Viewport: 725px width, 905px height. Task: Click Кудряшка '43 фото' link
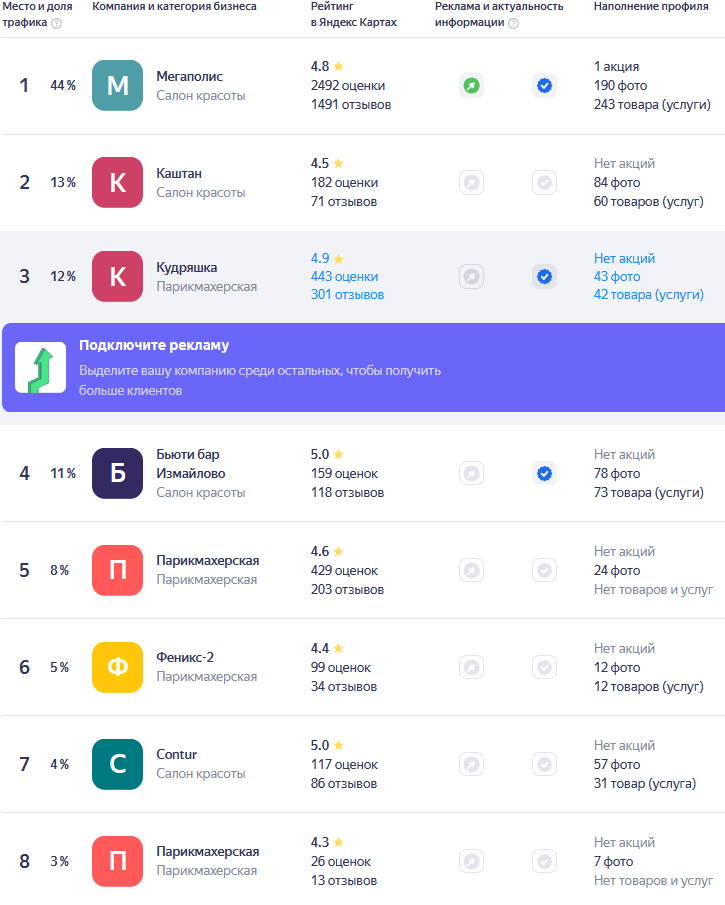point(617,277)
